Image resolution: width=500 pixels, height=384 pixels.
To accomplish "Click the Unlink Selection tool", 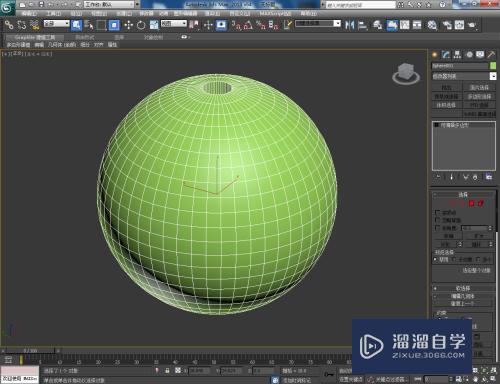I will click(x=22, y=25).
